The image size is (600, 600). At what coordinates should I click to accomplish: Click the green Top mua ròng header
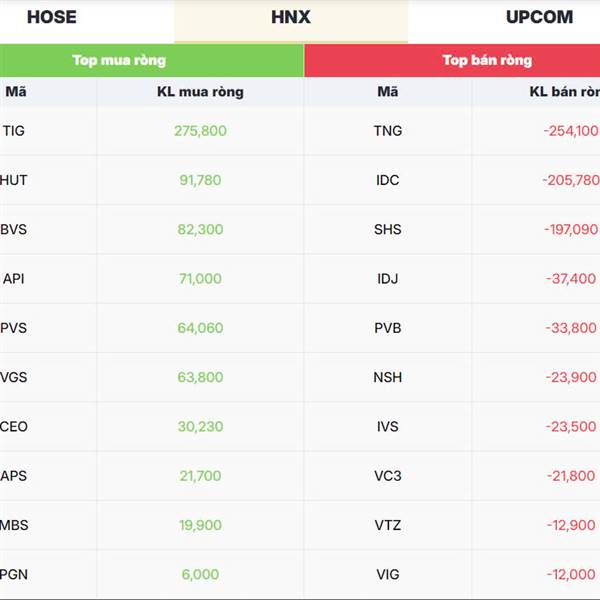152,60
